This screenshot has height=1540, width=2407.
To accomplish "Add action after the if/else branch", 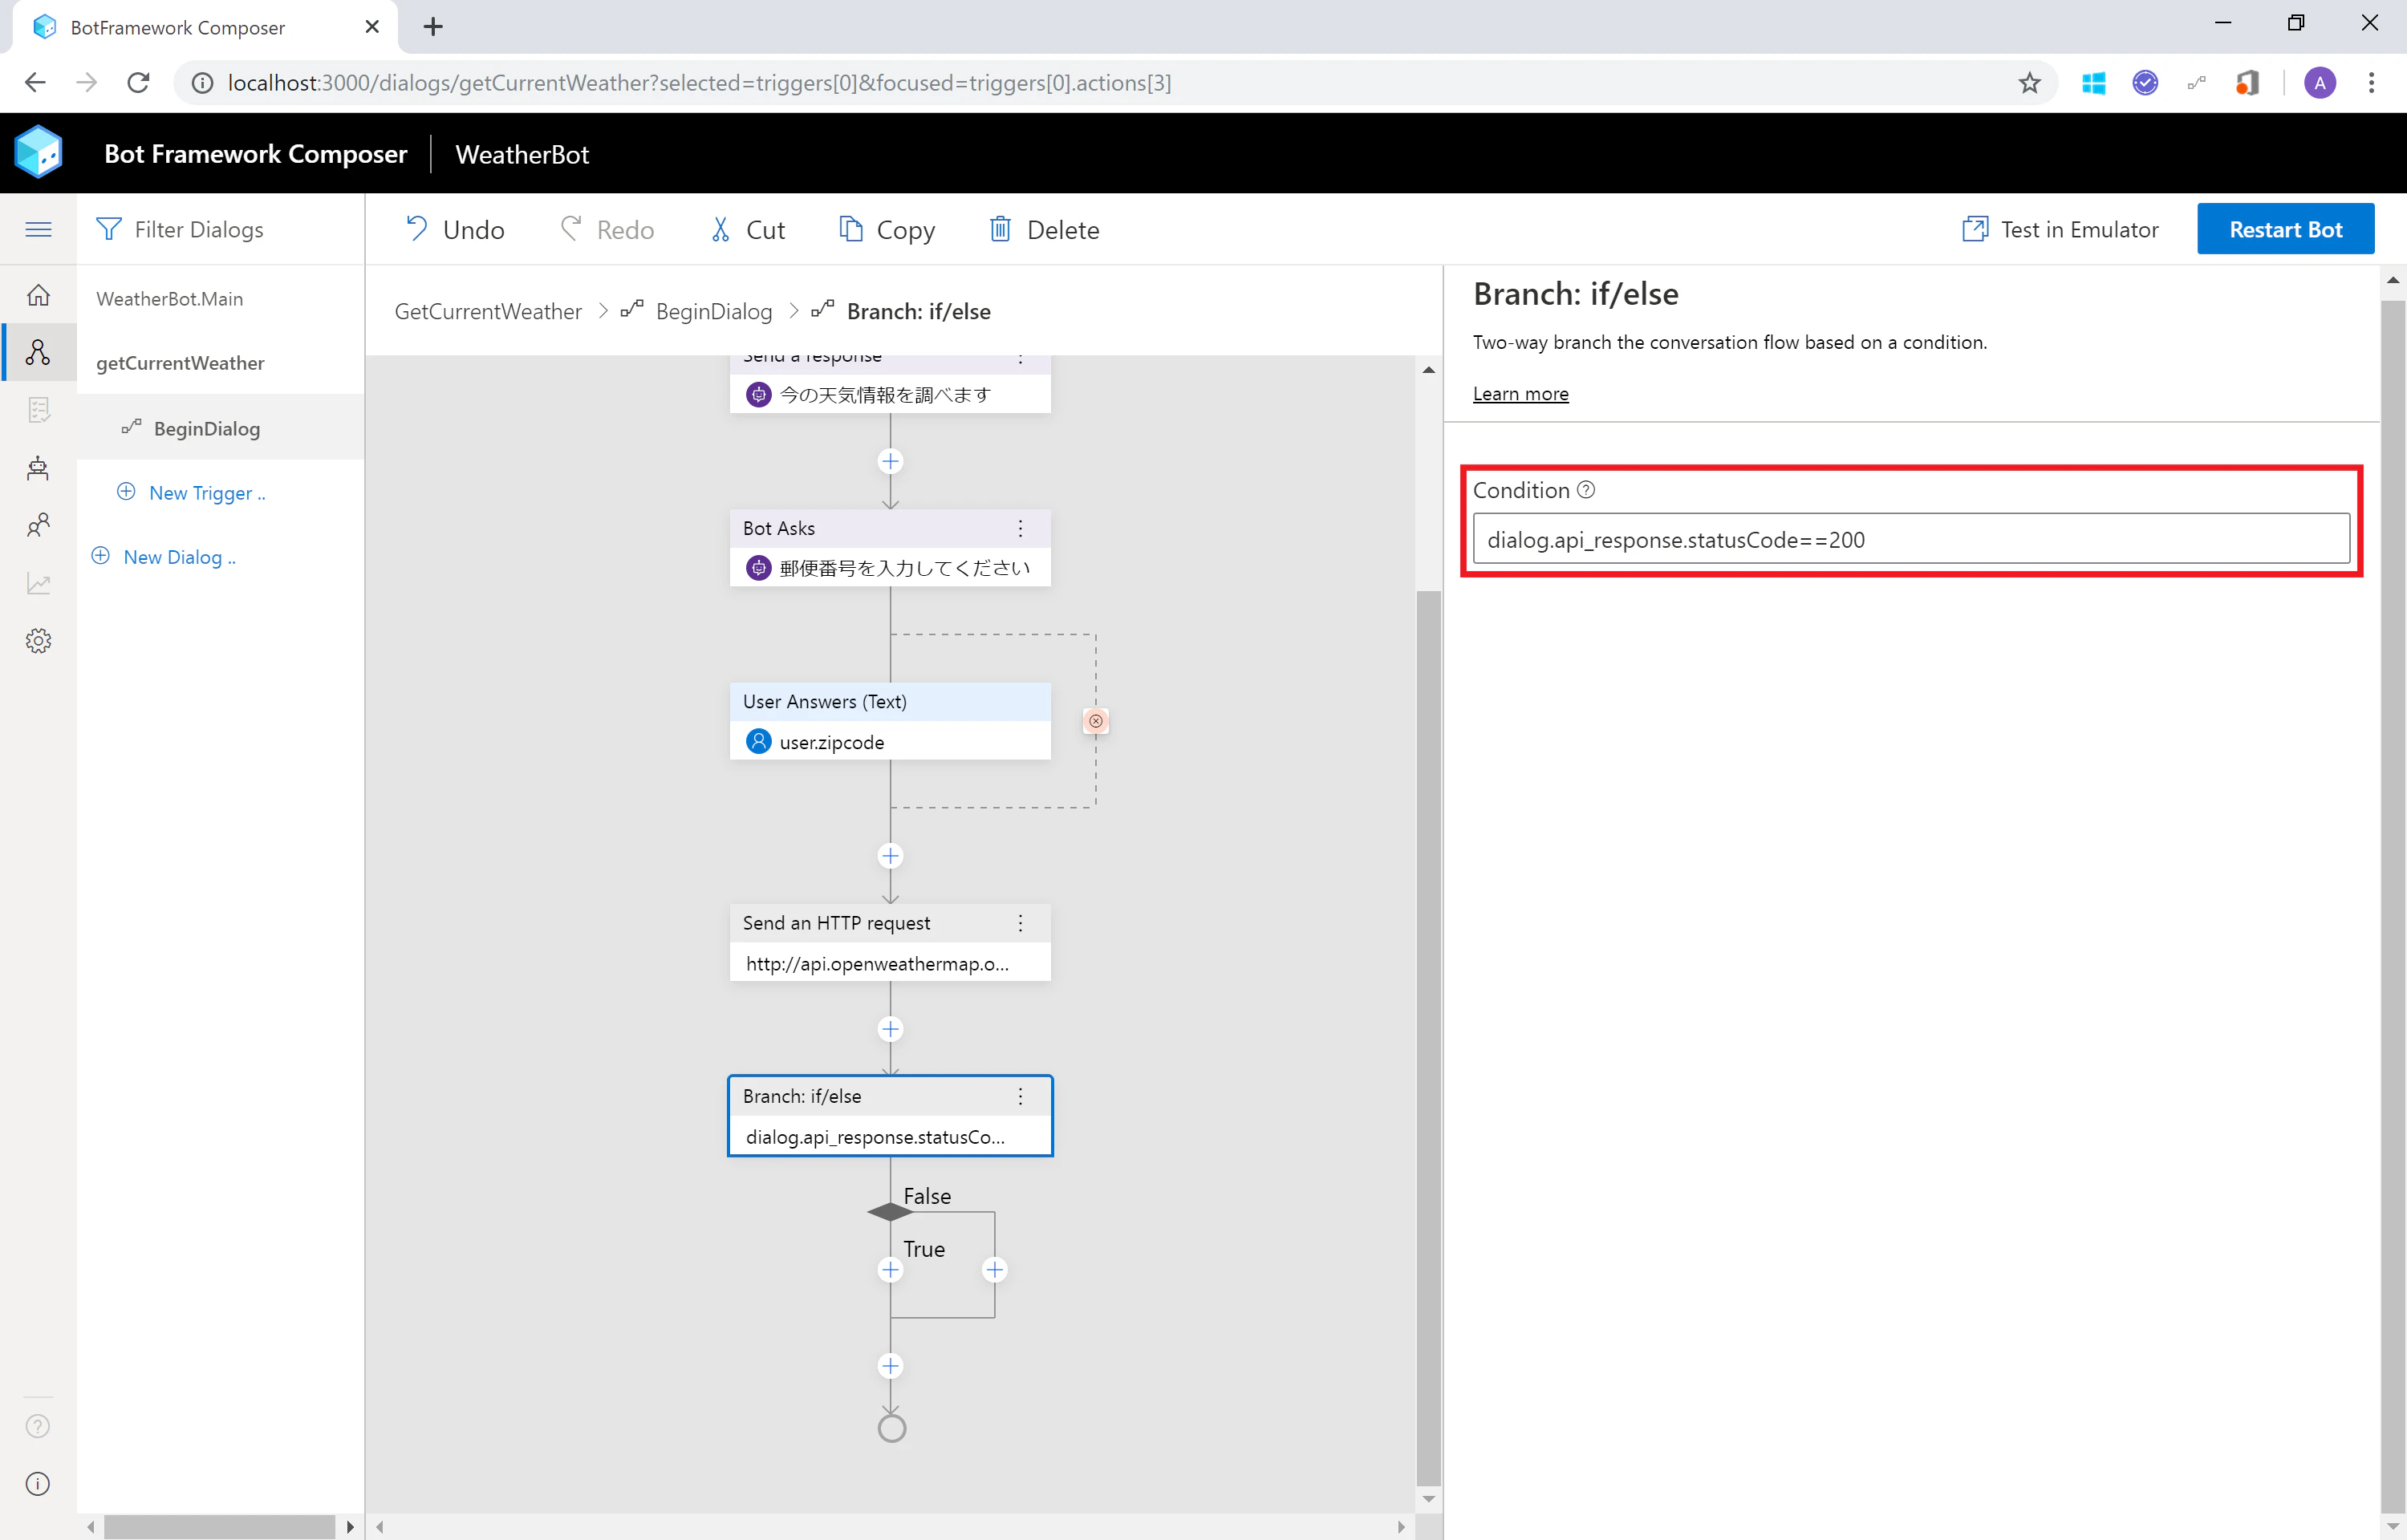I will coord(890,1366).
